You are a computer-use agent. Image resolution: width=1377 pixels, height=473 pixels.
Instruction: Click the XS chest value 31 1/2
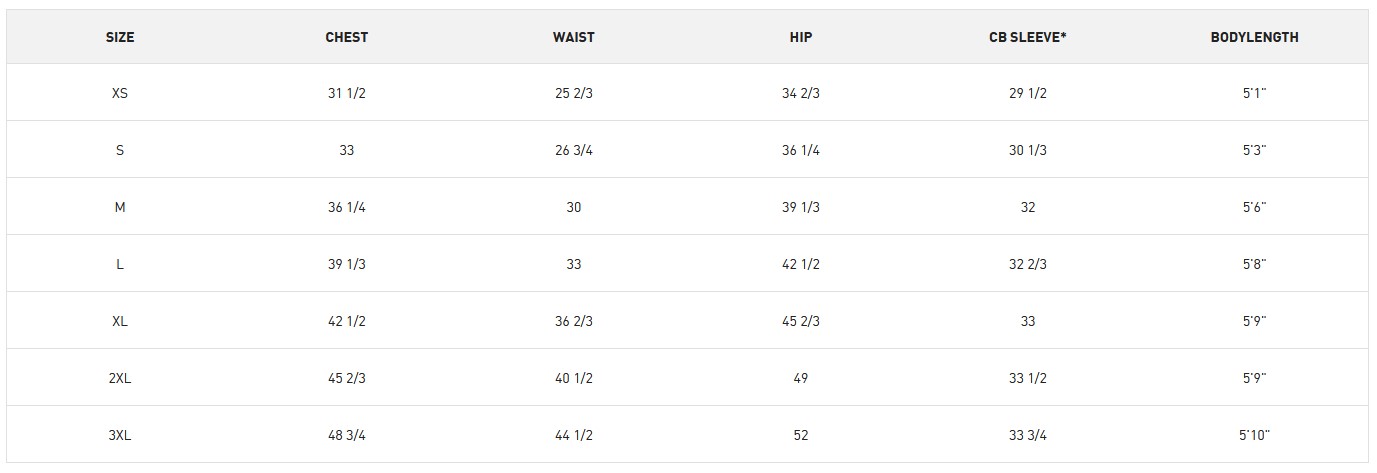[x=347, y=93]
